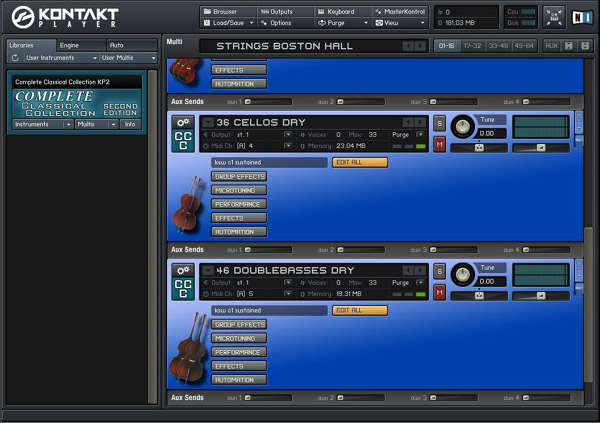Screen dimensions: 600x423
Task: Open the 36 Cellos Dry instrument options gear
Action: pos(183,122)
